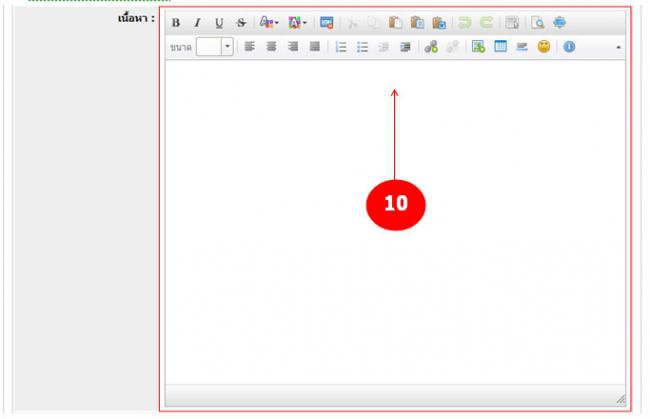Click the ขนาด size label
Image resolution: width=650 pixels, height=419 pixels.
point(181,47)
